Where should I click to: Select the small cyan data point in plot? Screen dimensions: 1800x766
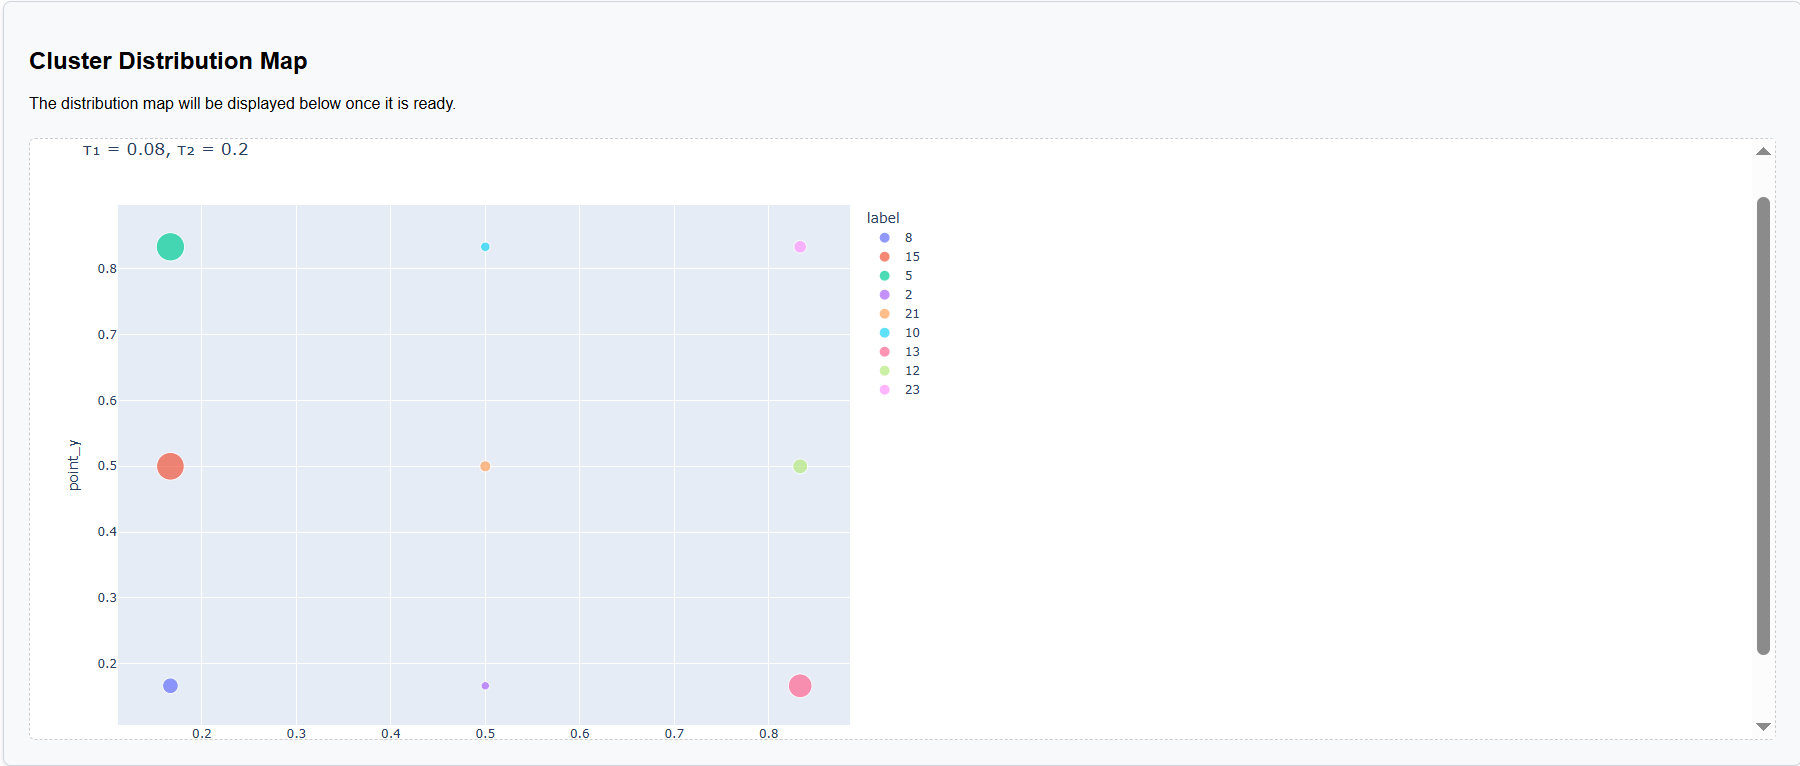(485, 247)
